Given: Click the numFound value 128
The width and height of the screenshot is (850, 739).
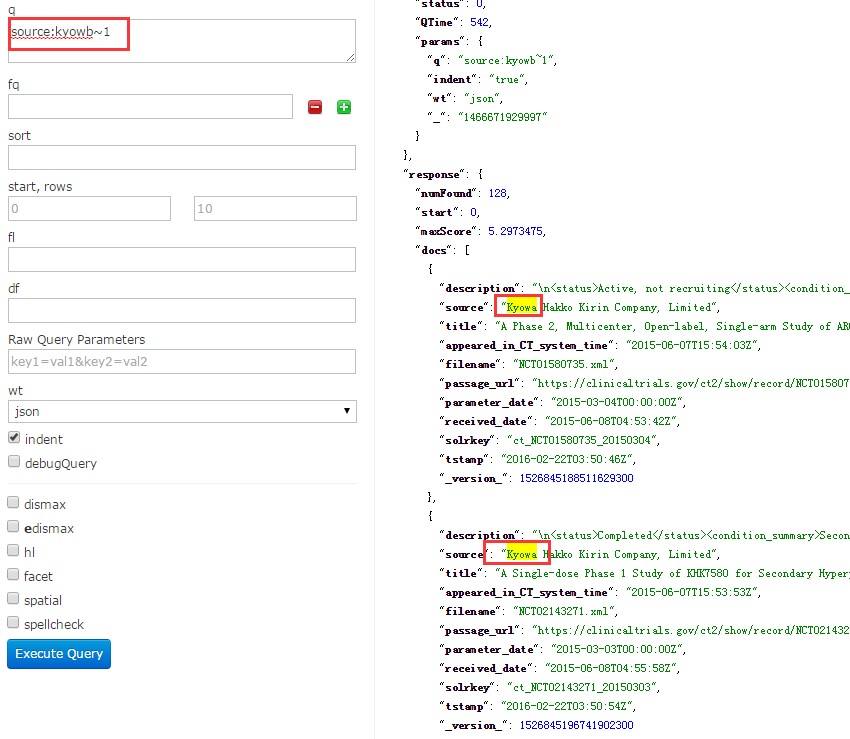Looking at the screenshot, I should [x=497, y=193].
